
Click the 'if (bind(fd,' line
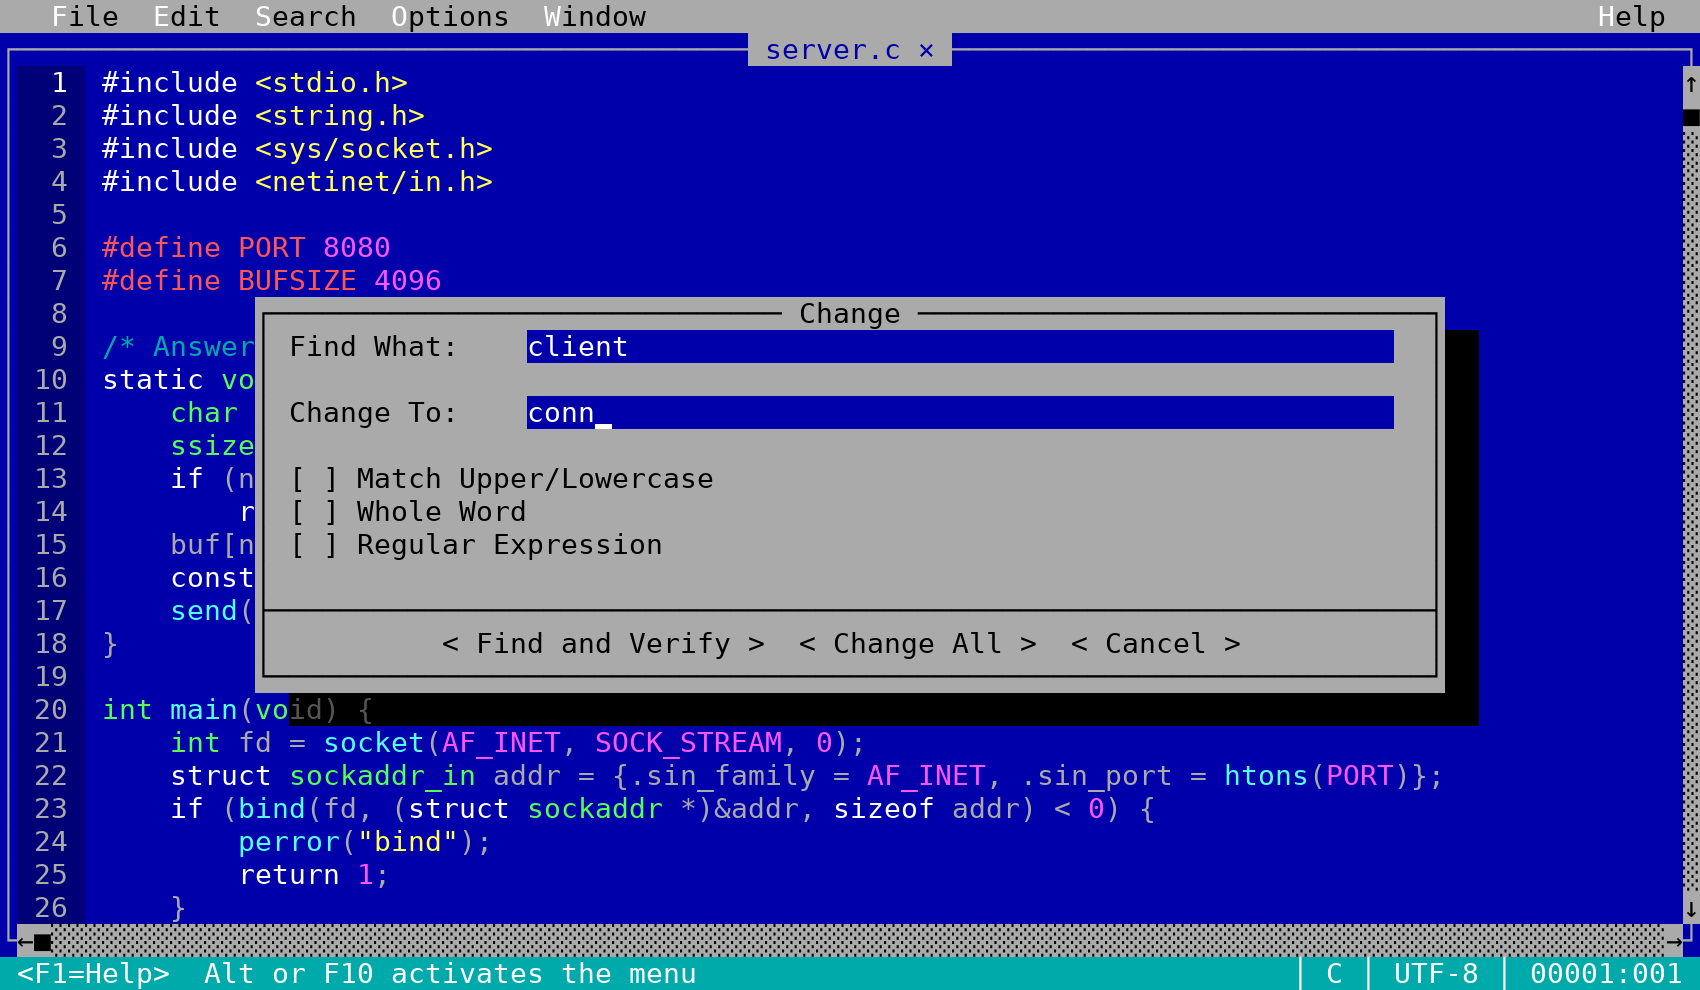click(x=663, y=809)
